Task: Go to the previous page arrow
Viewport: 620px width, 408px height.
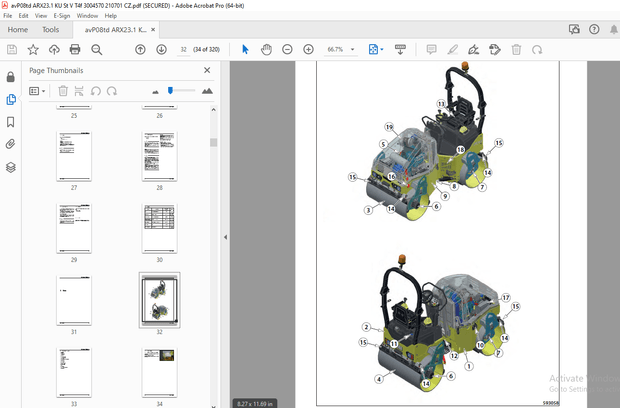Action: click(140, 49)
